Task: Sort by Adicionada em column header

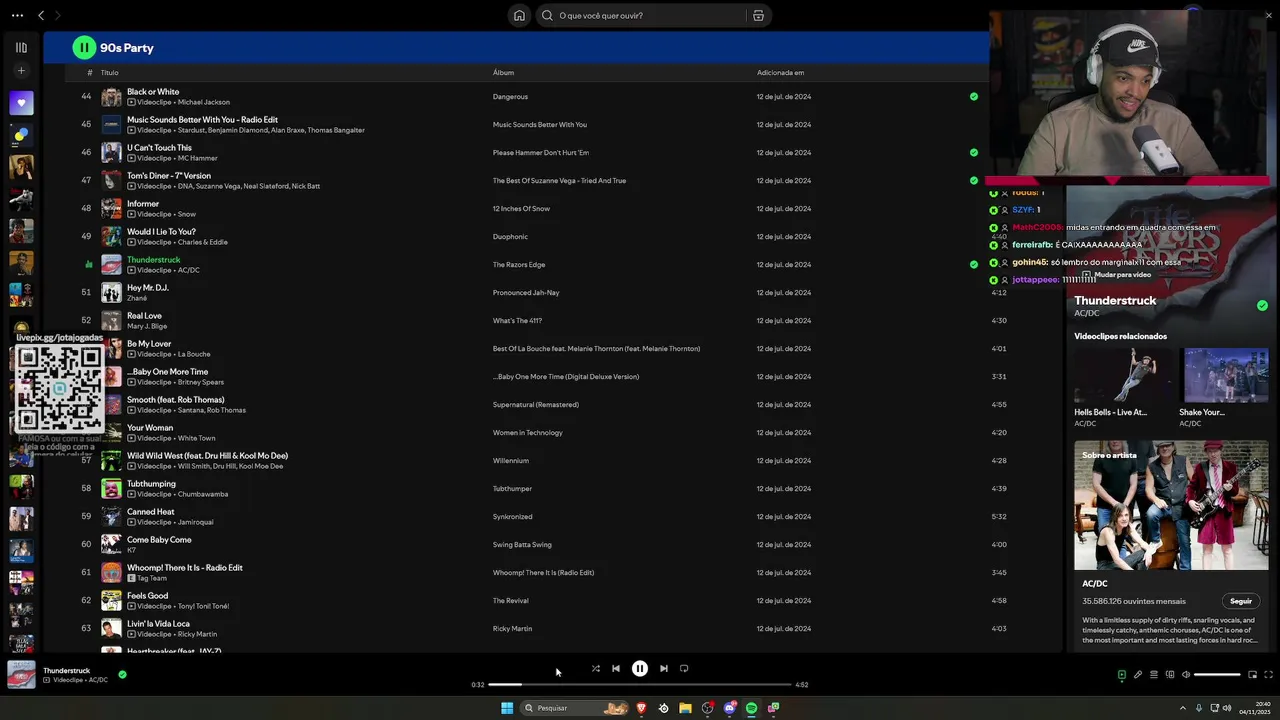Action: tap(780, 73)
